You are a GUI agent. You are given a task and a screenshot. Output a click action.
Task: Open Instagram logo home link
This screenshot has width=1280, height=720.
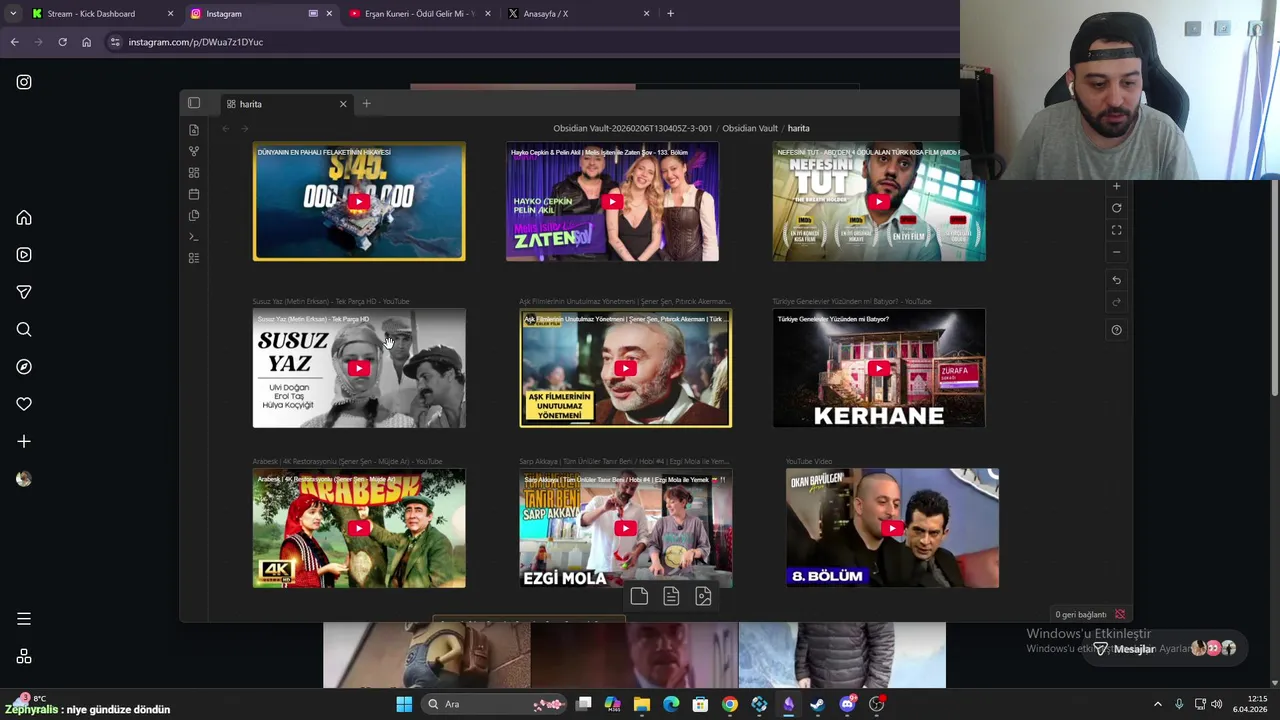24,82
